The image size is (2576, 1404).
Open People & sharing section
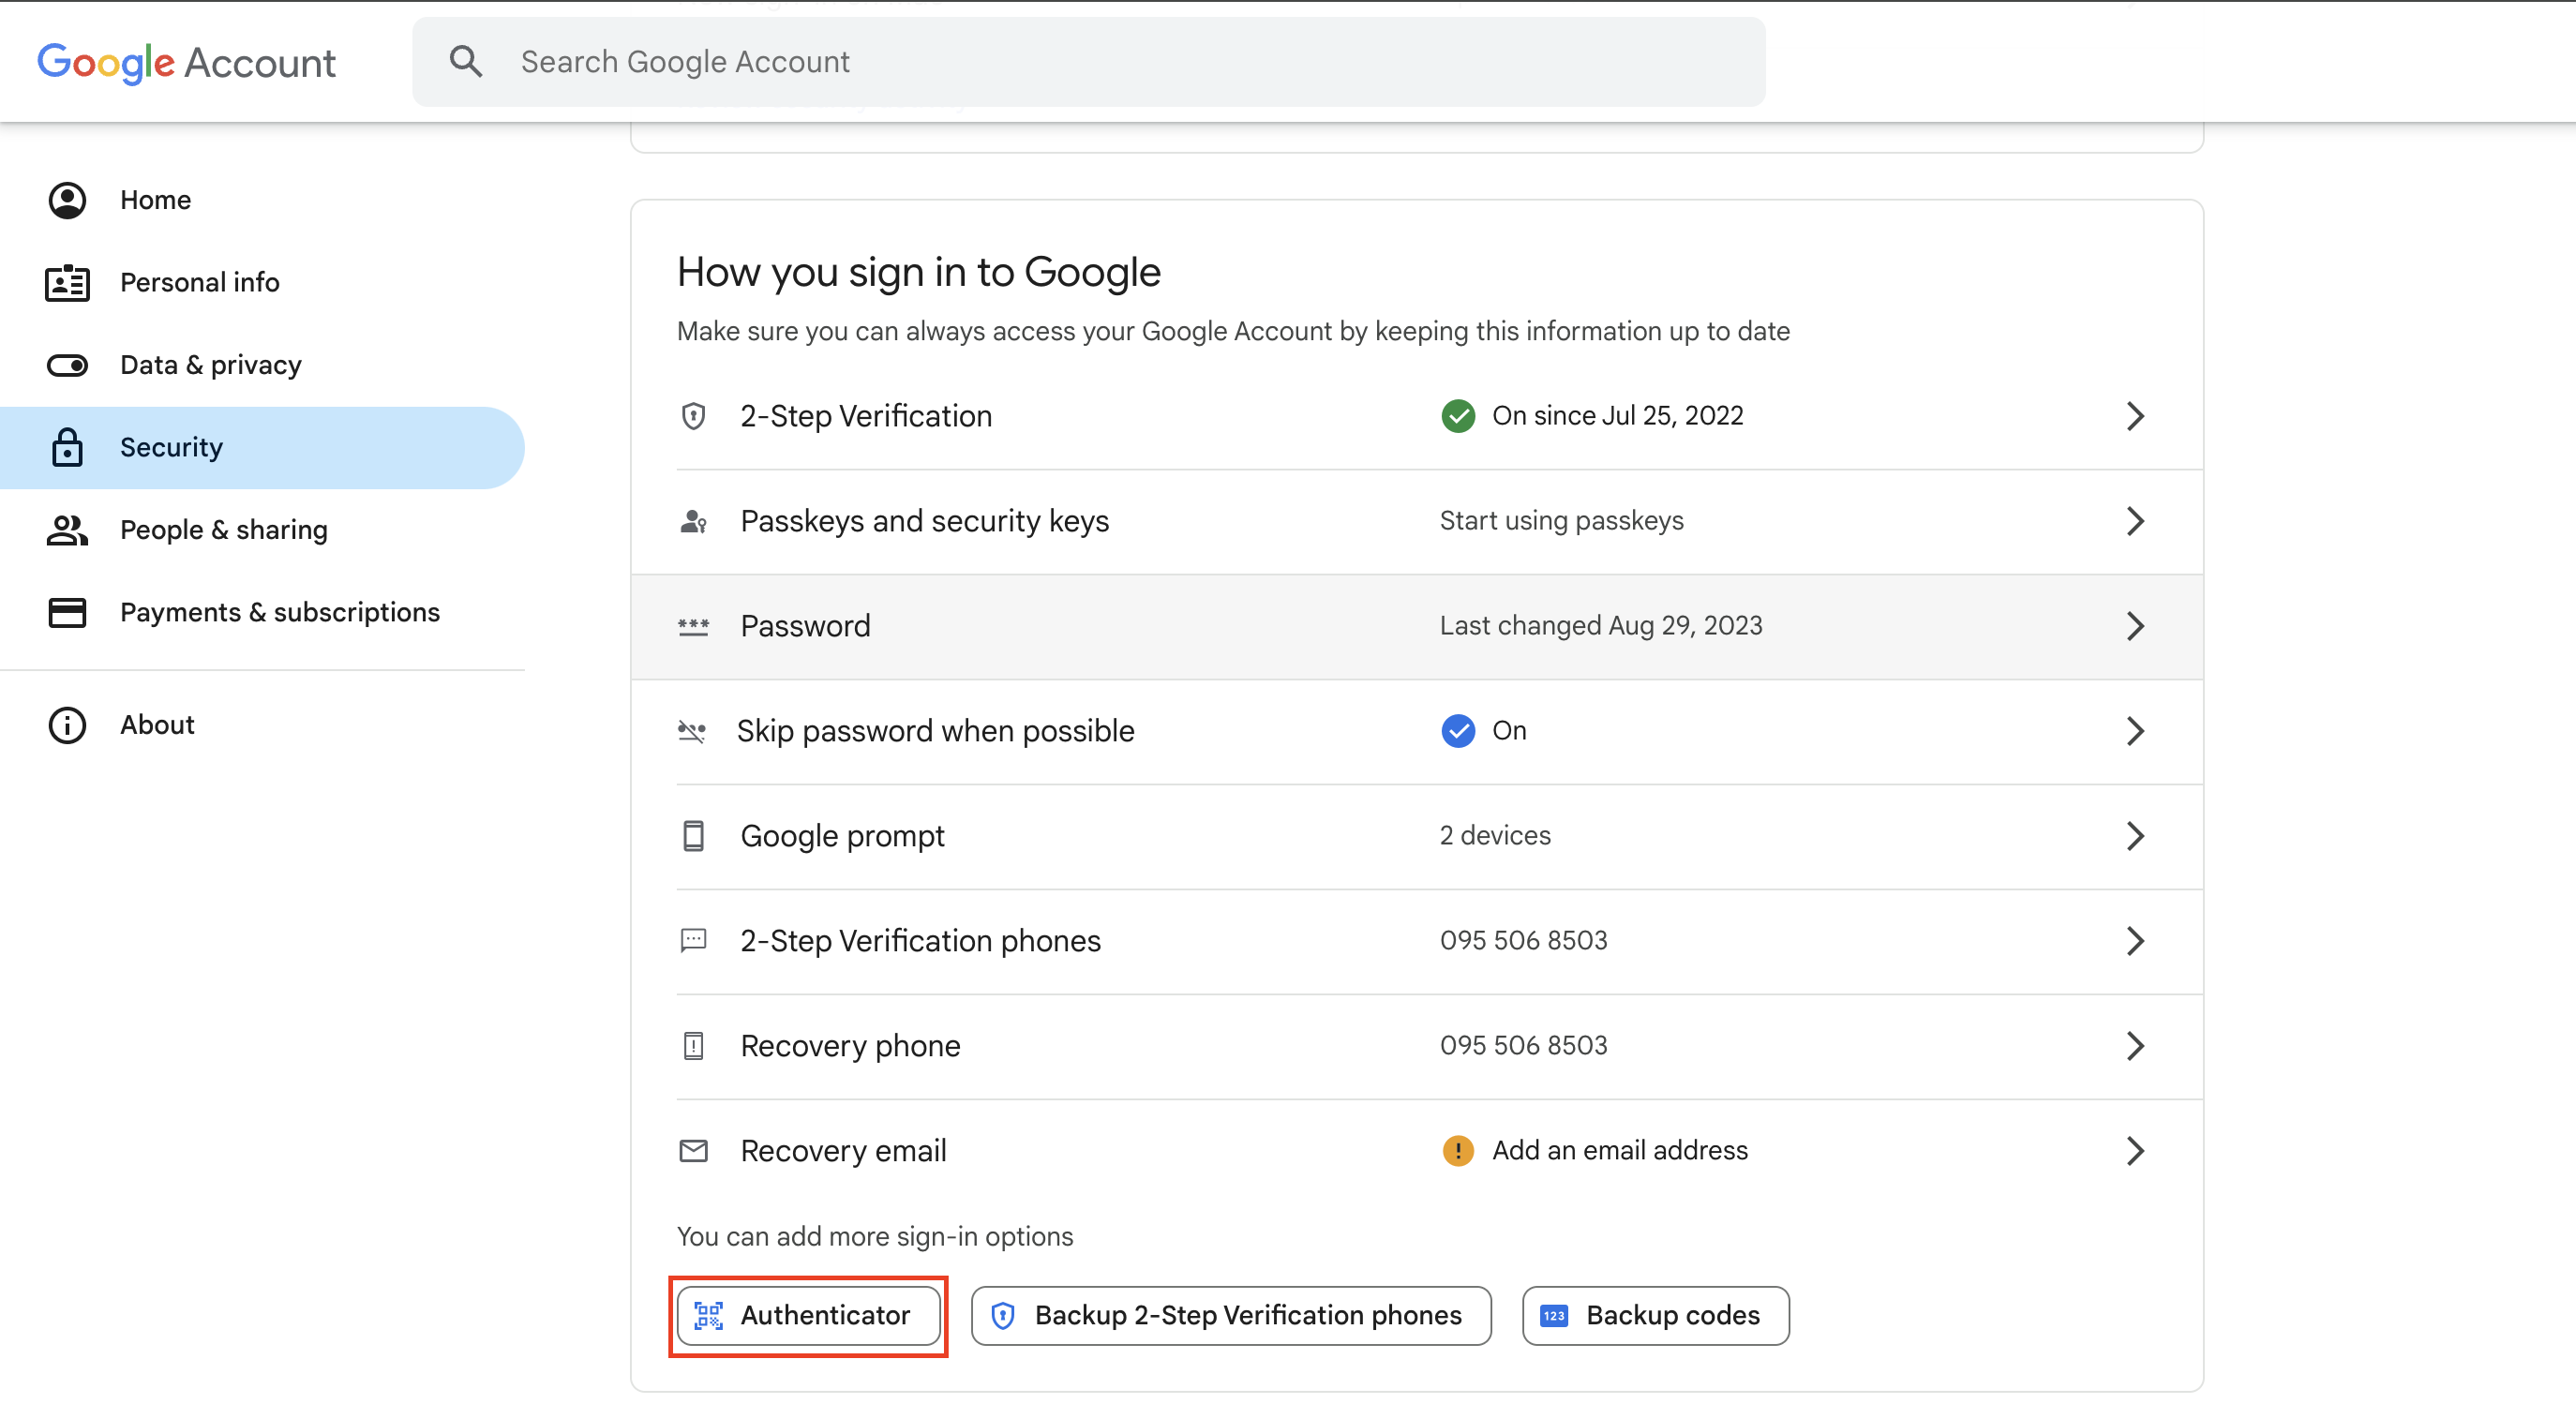pos(262,530)
